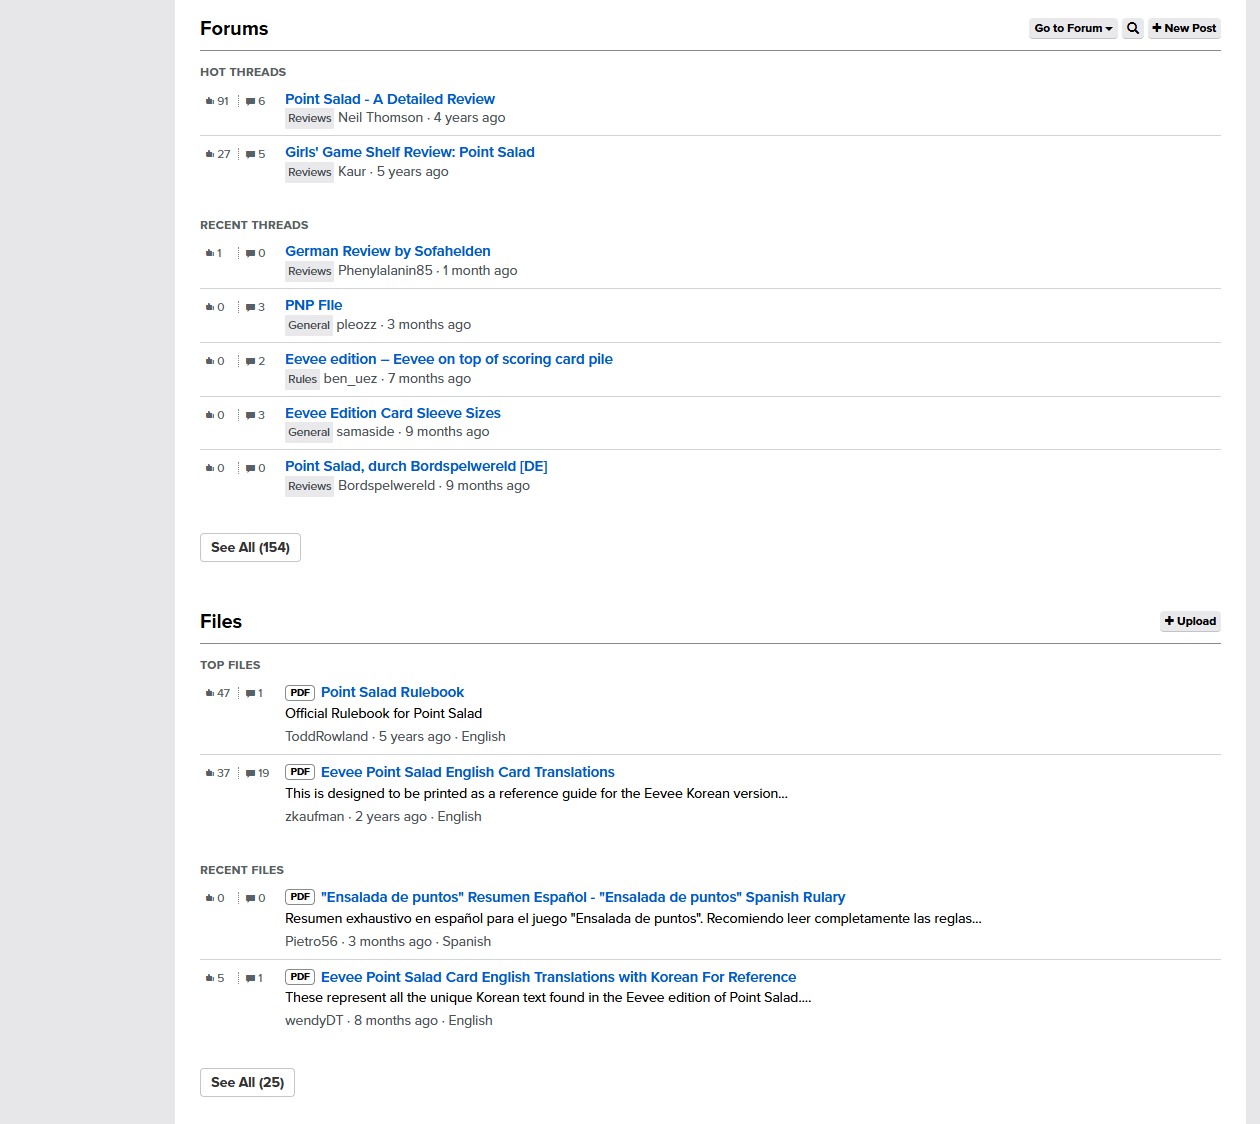The image size is (1260, 1124).
Task: Click comment icon on 'Point Salad Rulebook' file
Action: pyautogui.click(x=250, y=693)
